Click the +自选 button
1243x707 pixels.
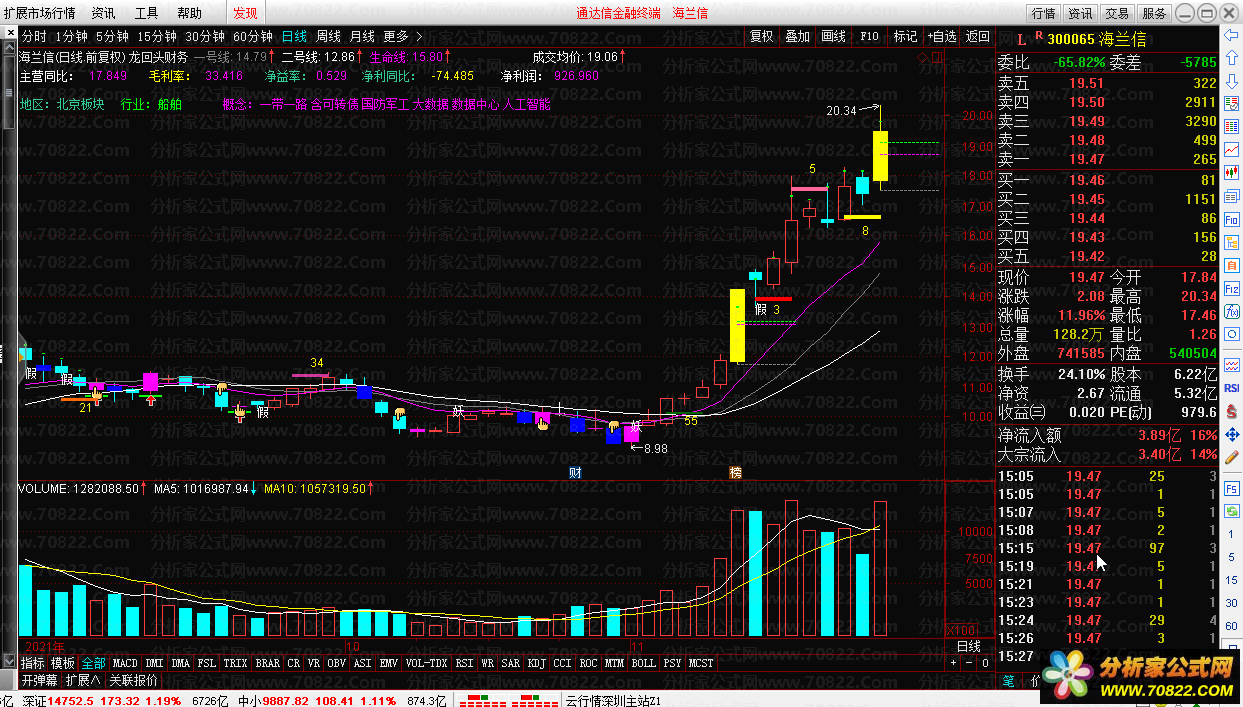coord(941,36)
